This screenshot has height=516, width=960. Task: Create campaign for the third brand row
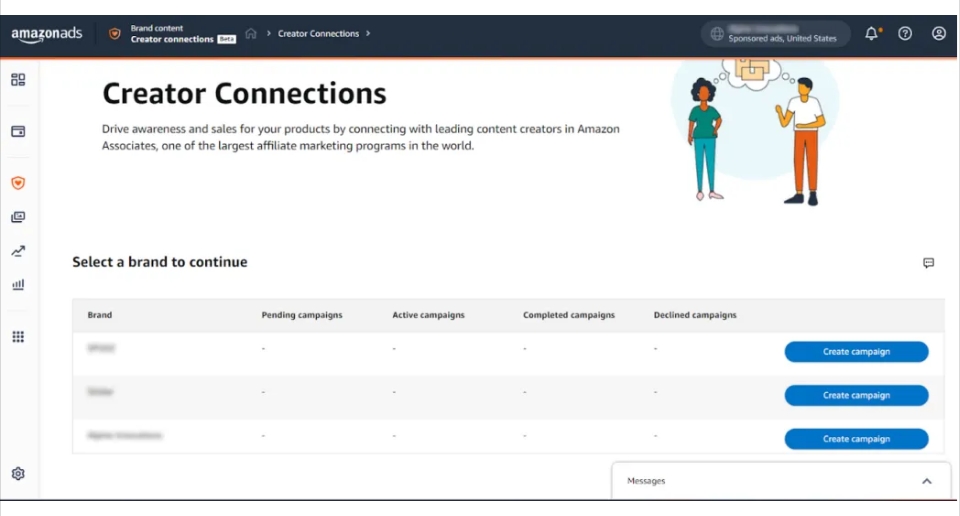click(857, 439)
